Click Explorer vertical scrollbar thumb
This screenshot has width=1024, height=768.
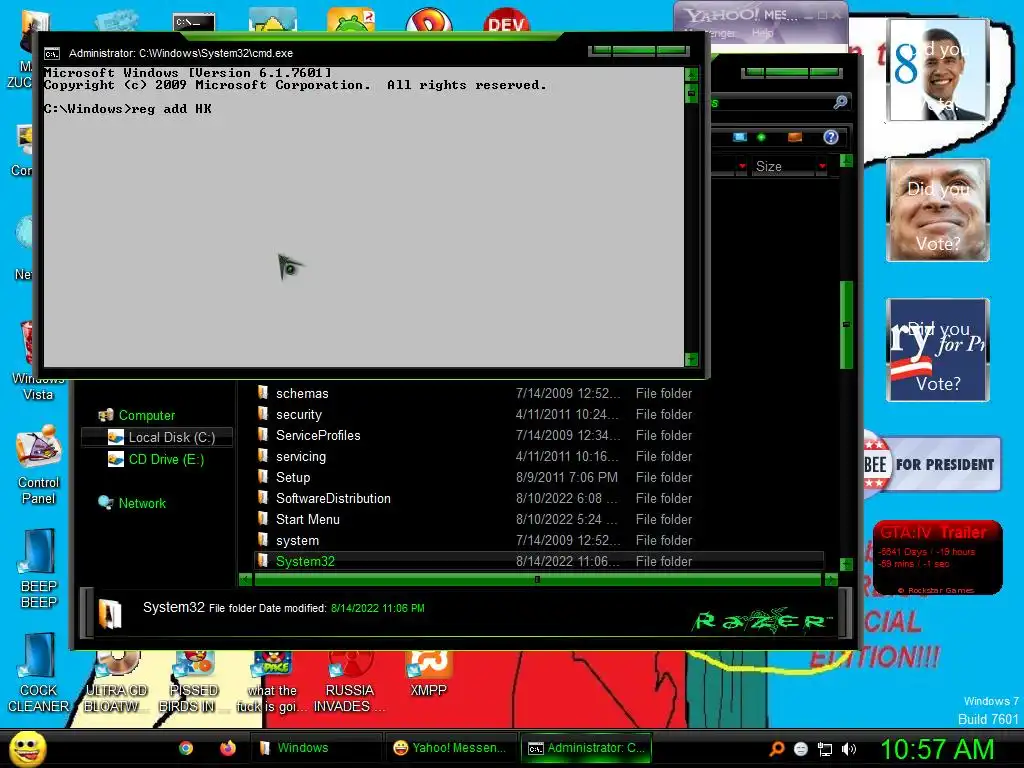pyautogui.click(x=846, y=325)
